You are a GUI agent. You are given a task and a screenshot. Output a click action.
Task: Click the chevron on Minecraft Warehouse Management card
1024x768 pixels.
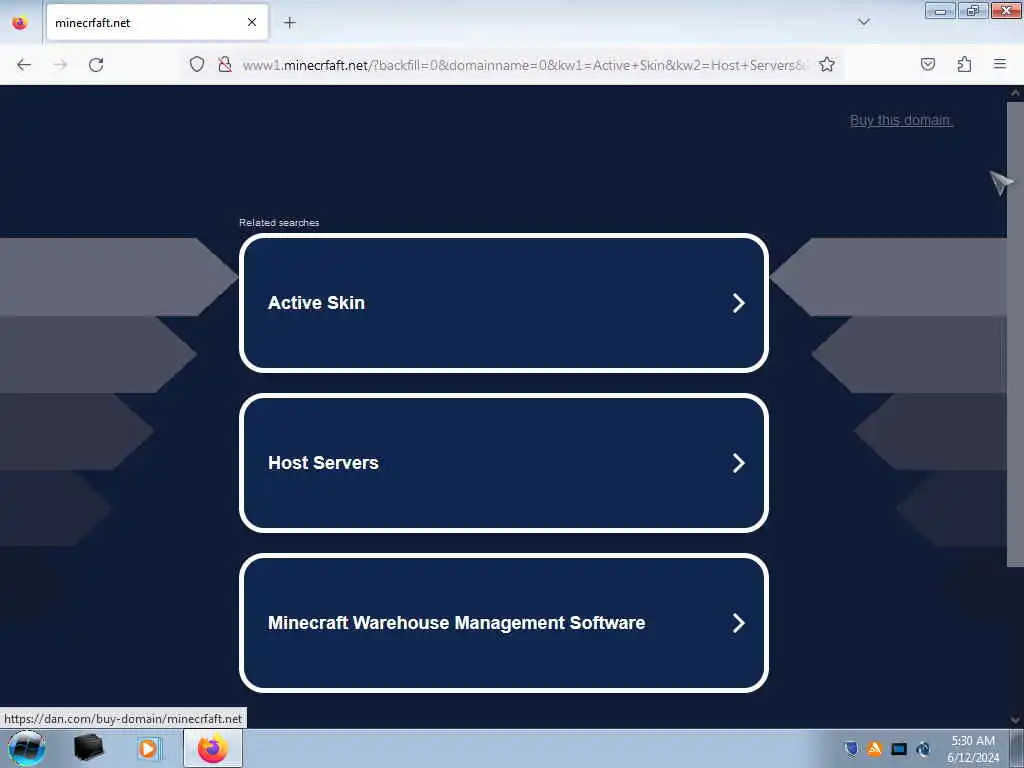(739, 623)
